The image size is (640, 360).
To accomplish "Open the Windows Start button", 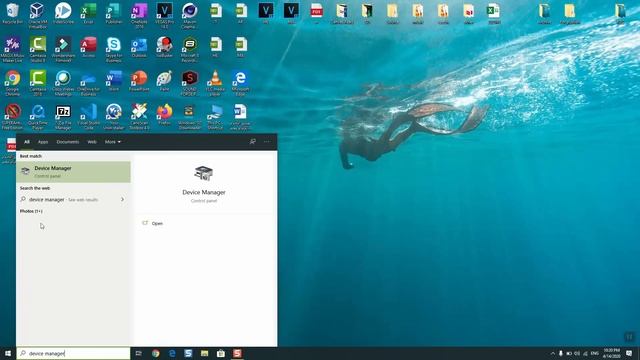I will tap(8, 353).
